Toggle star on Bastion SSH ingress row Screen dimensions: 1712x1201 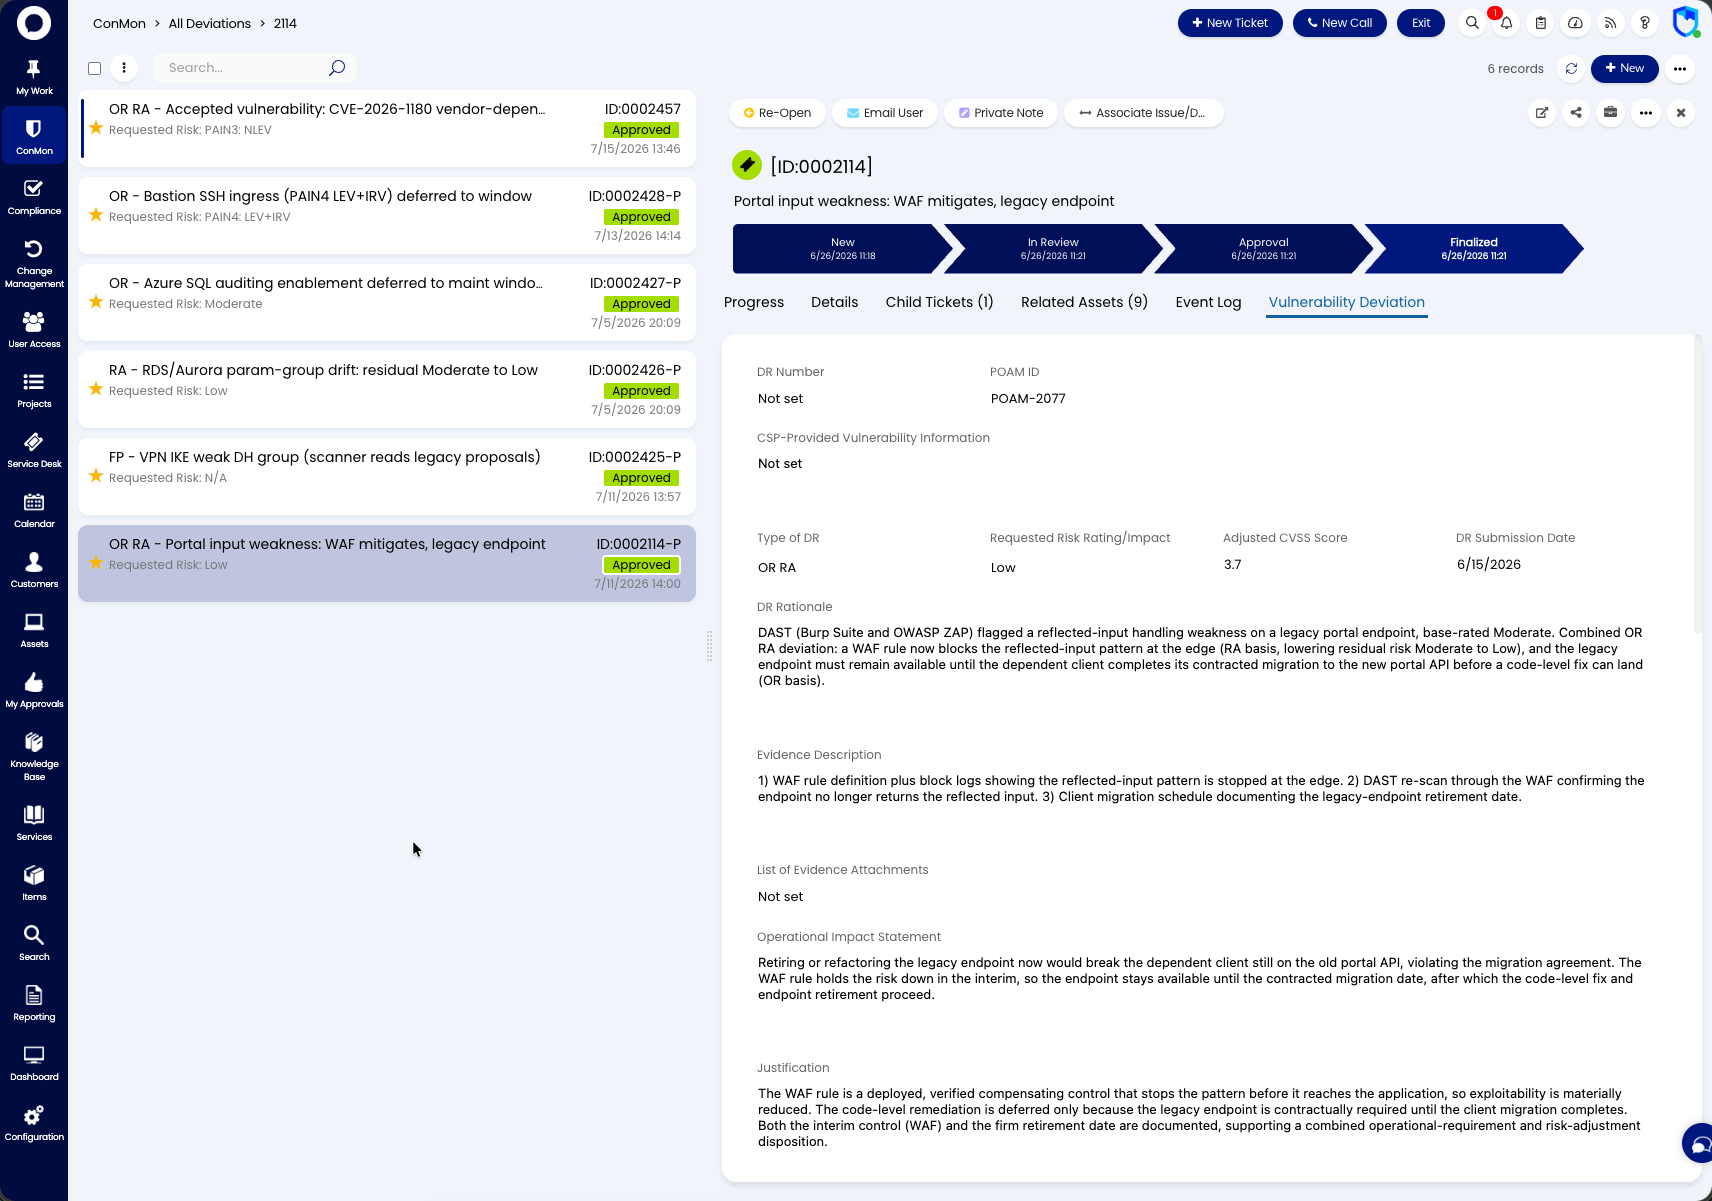96,215
